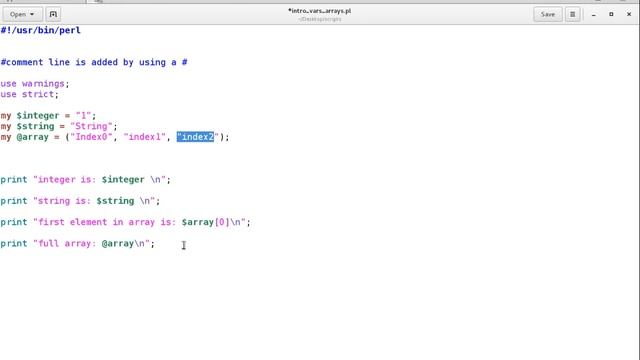Viewport: 640px width, 360px height.
Task: Click the highlighted "index2" selection
Action: point(196,137)
